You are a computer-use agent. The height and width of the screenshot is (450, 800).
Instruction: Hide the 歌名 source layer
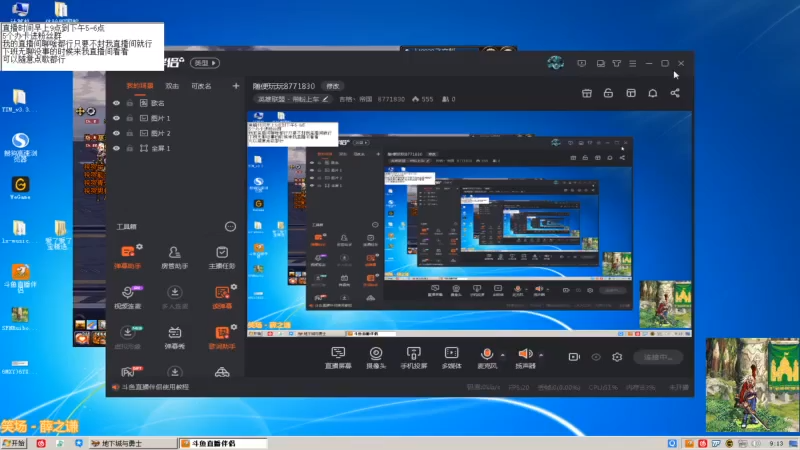[x=116, y=103]
